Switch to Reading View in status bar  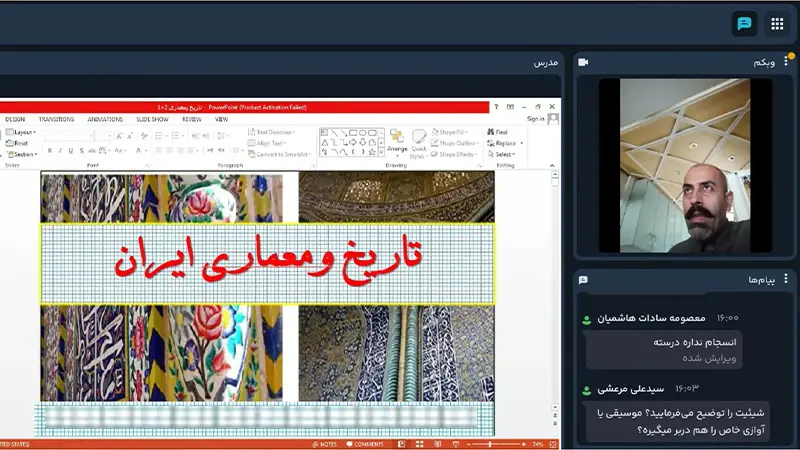click(x=437, y=444)
